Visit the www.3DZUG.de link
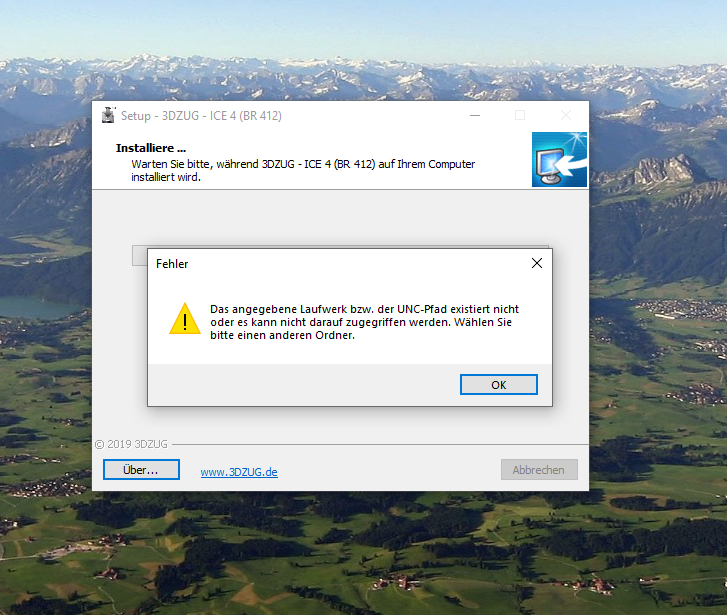 [239, 472]
